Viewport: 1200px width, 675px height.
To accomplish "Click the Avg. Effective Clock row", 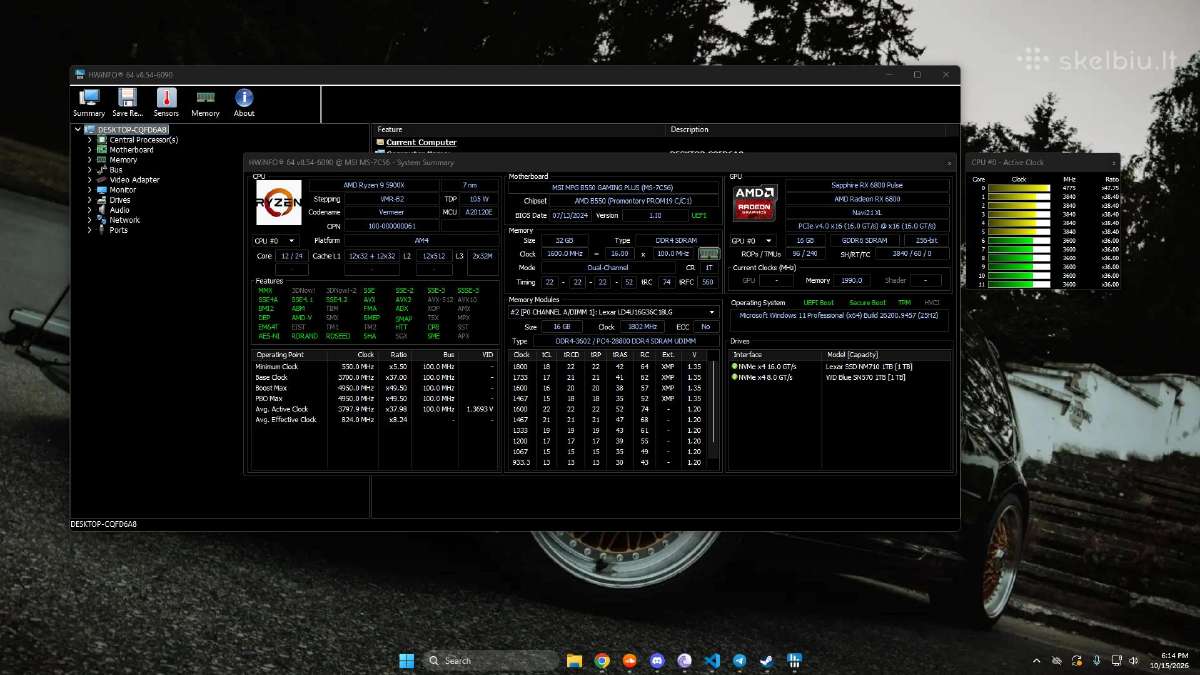I will (375, 420).
